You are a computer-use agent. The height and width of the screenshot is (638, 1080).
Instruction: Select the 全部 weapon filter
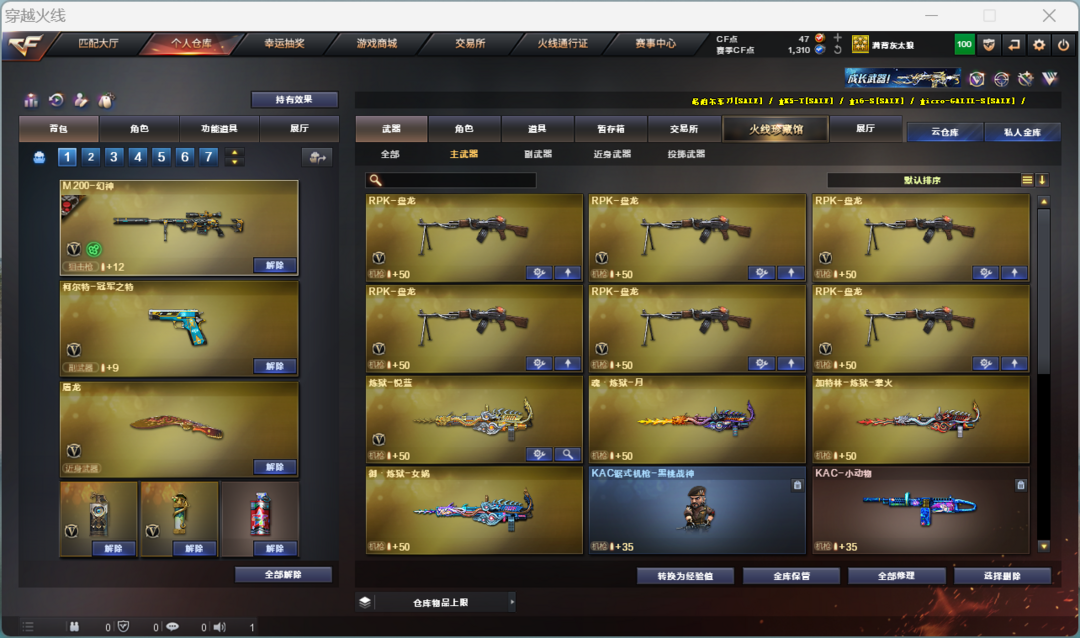pyautogui.click(x=390, y=154)
